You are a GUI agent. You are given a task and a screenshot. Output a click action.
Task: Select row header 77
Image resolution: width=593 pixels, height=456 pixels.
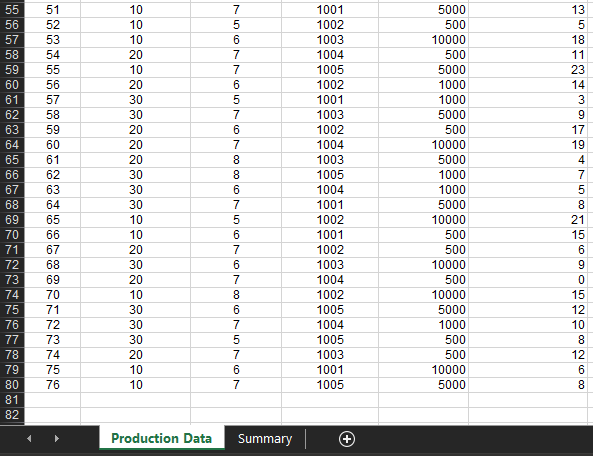[12, 340]
